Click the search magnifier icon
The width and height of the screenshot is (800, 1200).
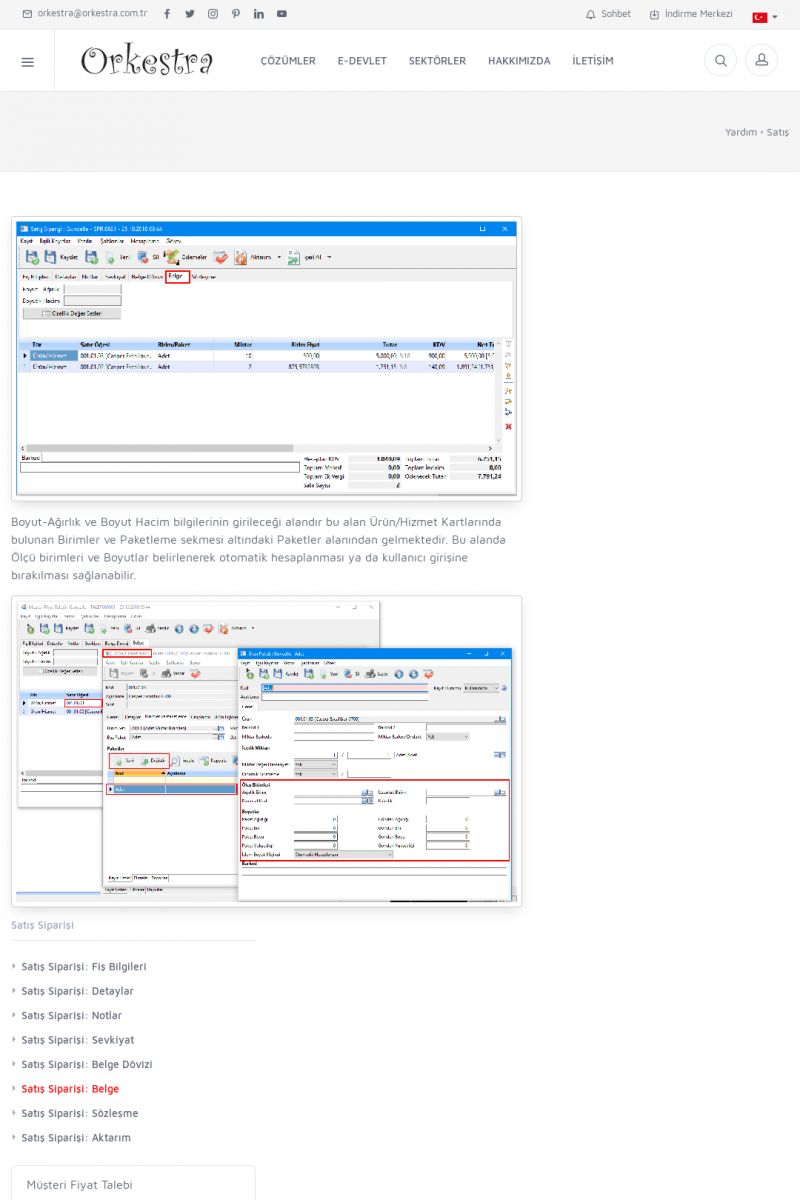720,61
